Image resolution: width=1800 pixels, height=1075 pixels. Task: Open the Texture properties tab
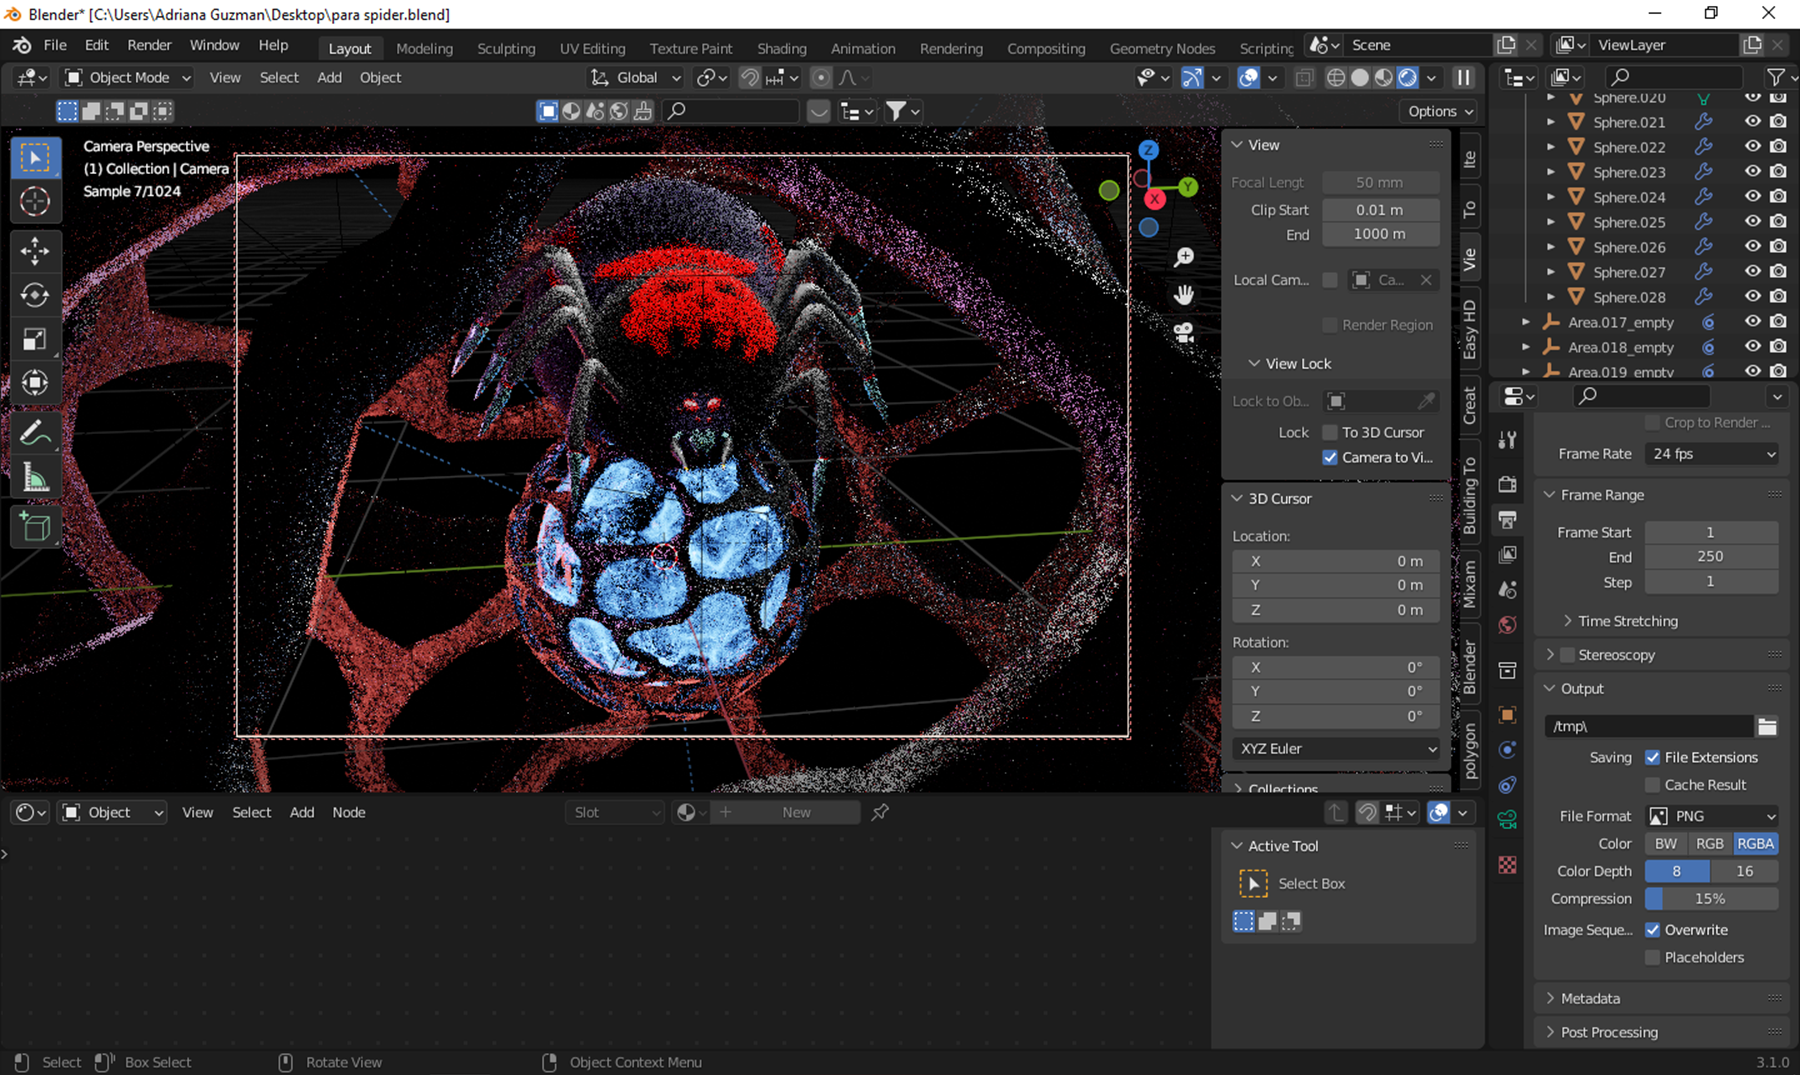pos(1508,865)
